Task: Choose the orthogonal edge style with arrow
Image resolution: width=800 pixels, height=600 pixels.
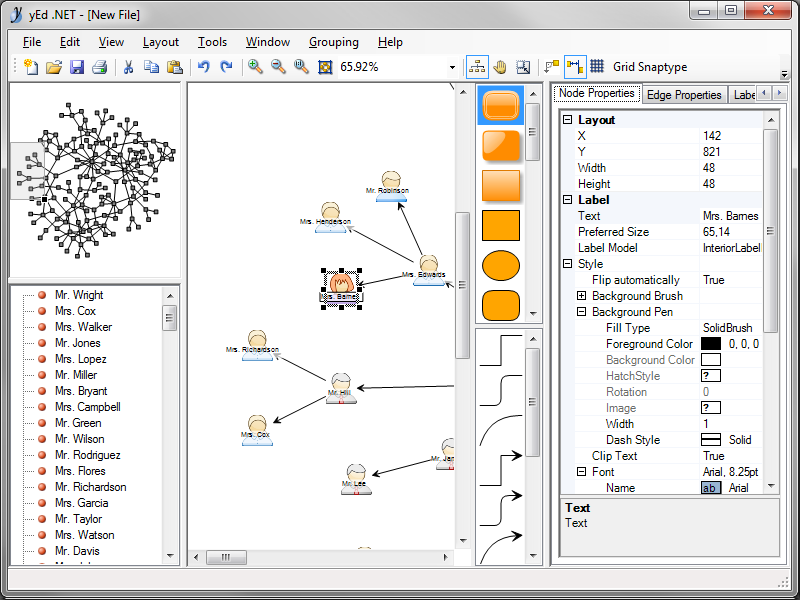Action: (501, 469)
